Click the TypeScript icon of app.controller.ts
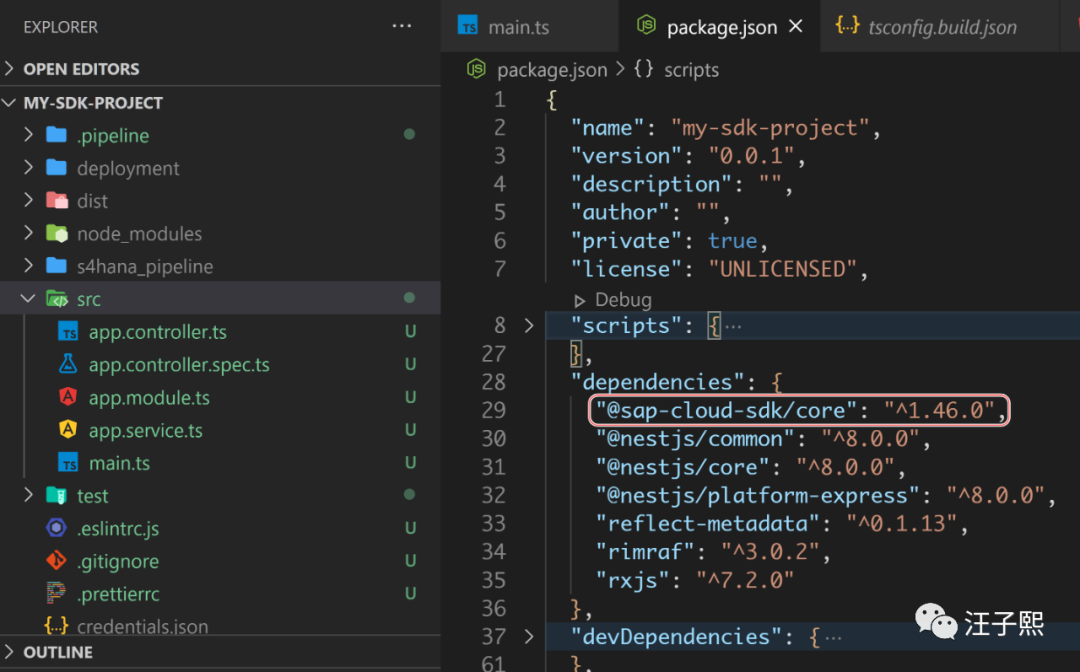 [x=68, y=332]
